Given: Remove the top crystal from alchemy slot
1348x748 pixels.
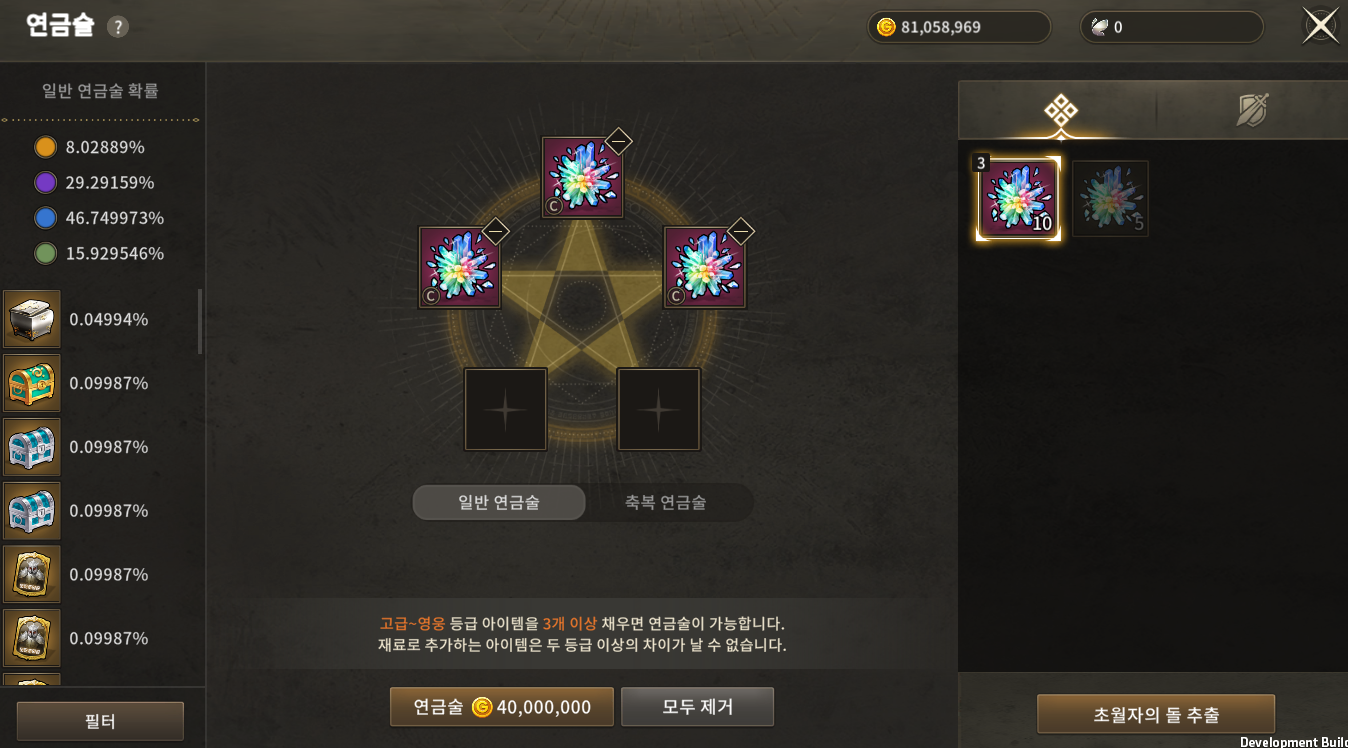Looking at the screenshot, I should pyautogui.click(x=618, y=142).
